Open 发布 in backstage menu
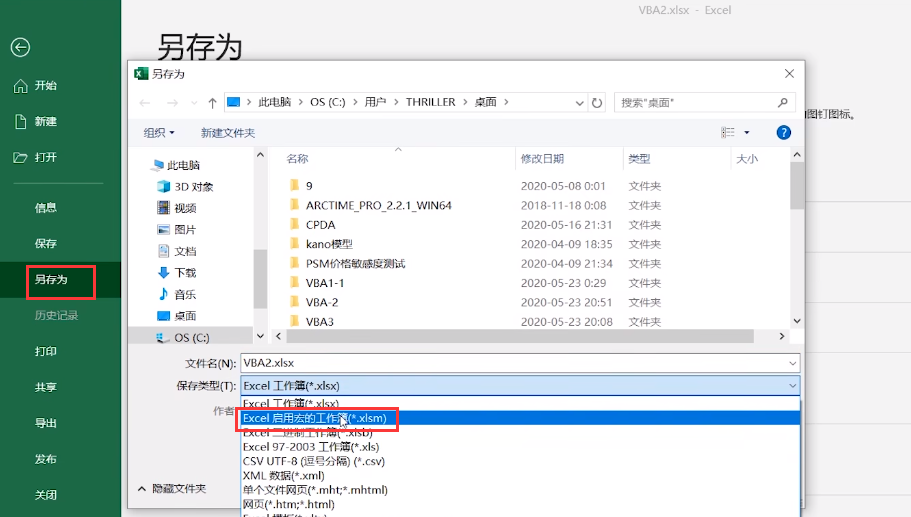 tap(45, 459)
